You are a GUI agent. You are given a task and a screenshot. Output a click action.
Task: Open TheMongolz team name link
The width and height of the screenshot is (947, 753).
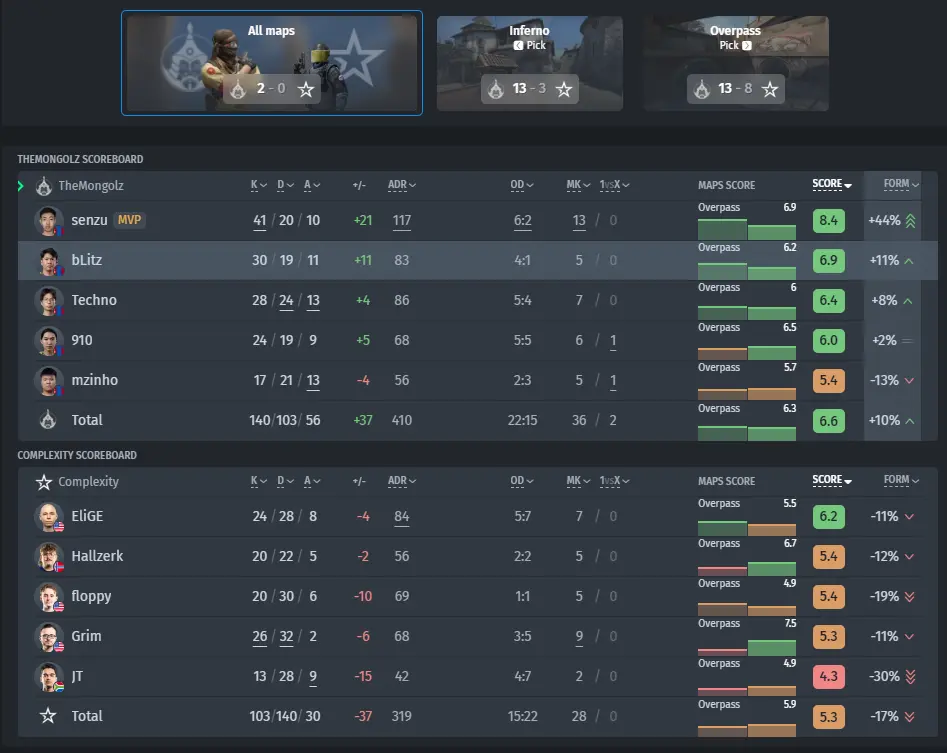(x=91, y=186)
